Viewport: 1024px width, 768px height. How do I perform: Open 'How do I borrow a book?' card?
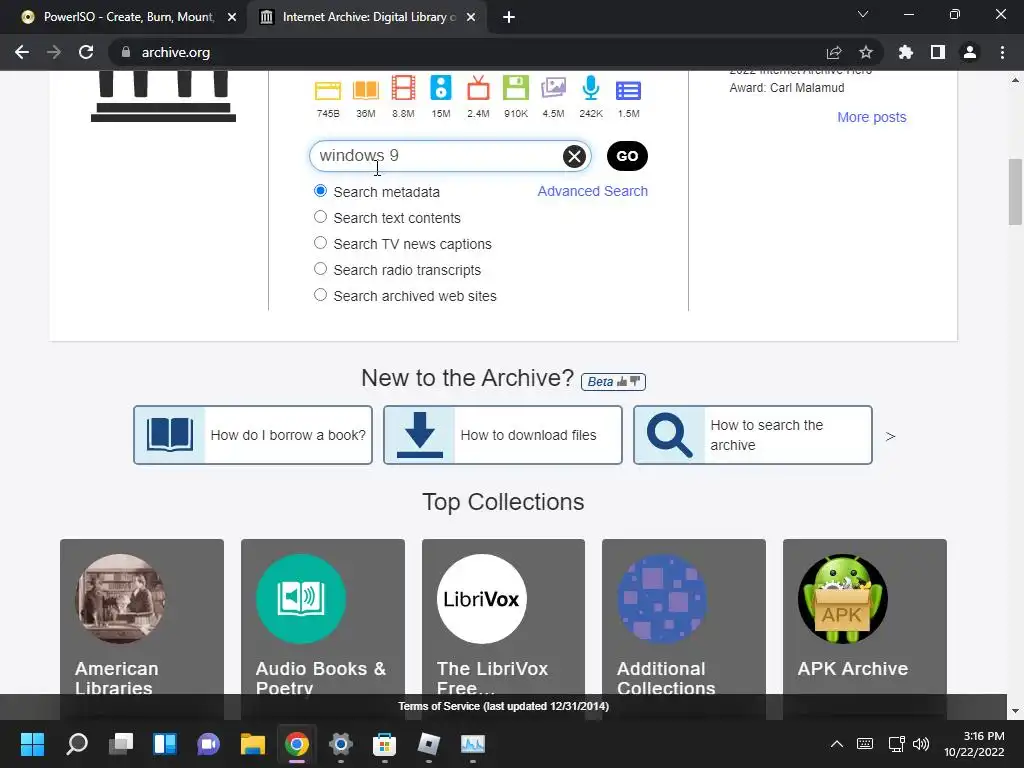pos(253,435)
